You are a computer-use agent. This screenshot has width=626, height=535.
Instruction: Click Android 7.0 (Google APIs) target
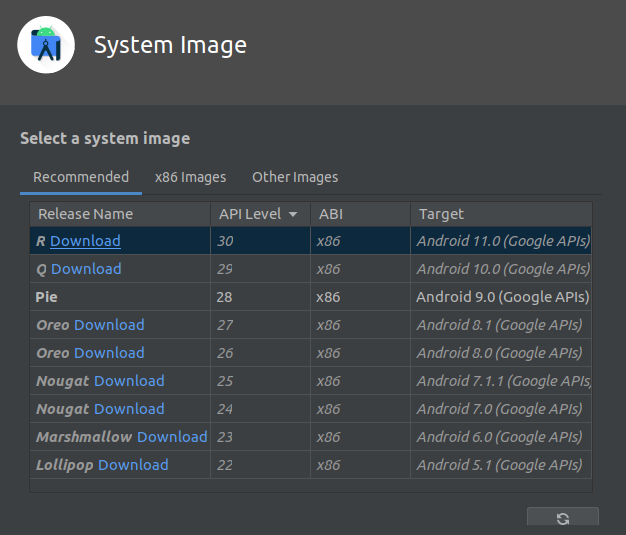499,409
